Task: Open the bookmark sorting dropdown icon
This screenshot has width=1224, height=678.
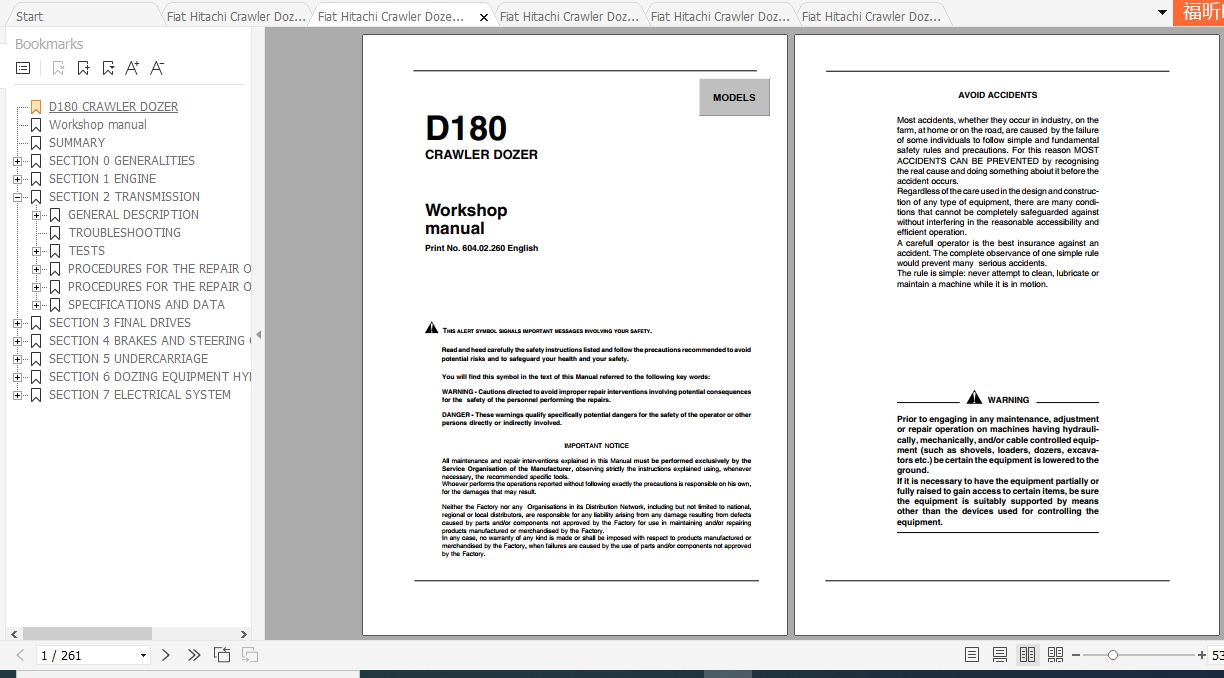Action: (110, 68)
